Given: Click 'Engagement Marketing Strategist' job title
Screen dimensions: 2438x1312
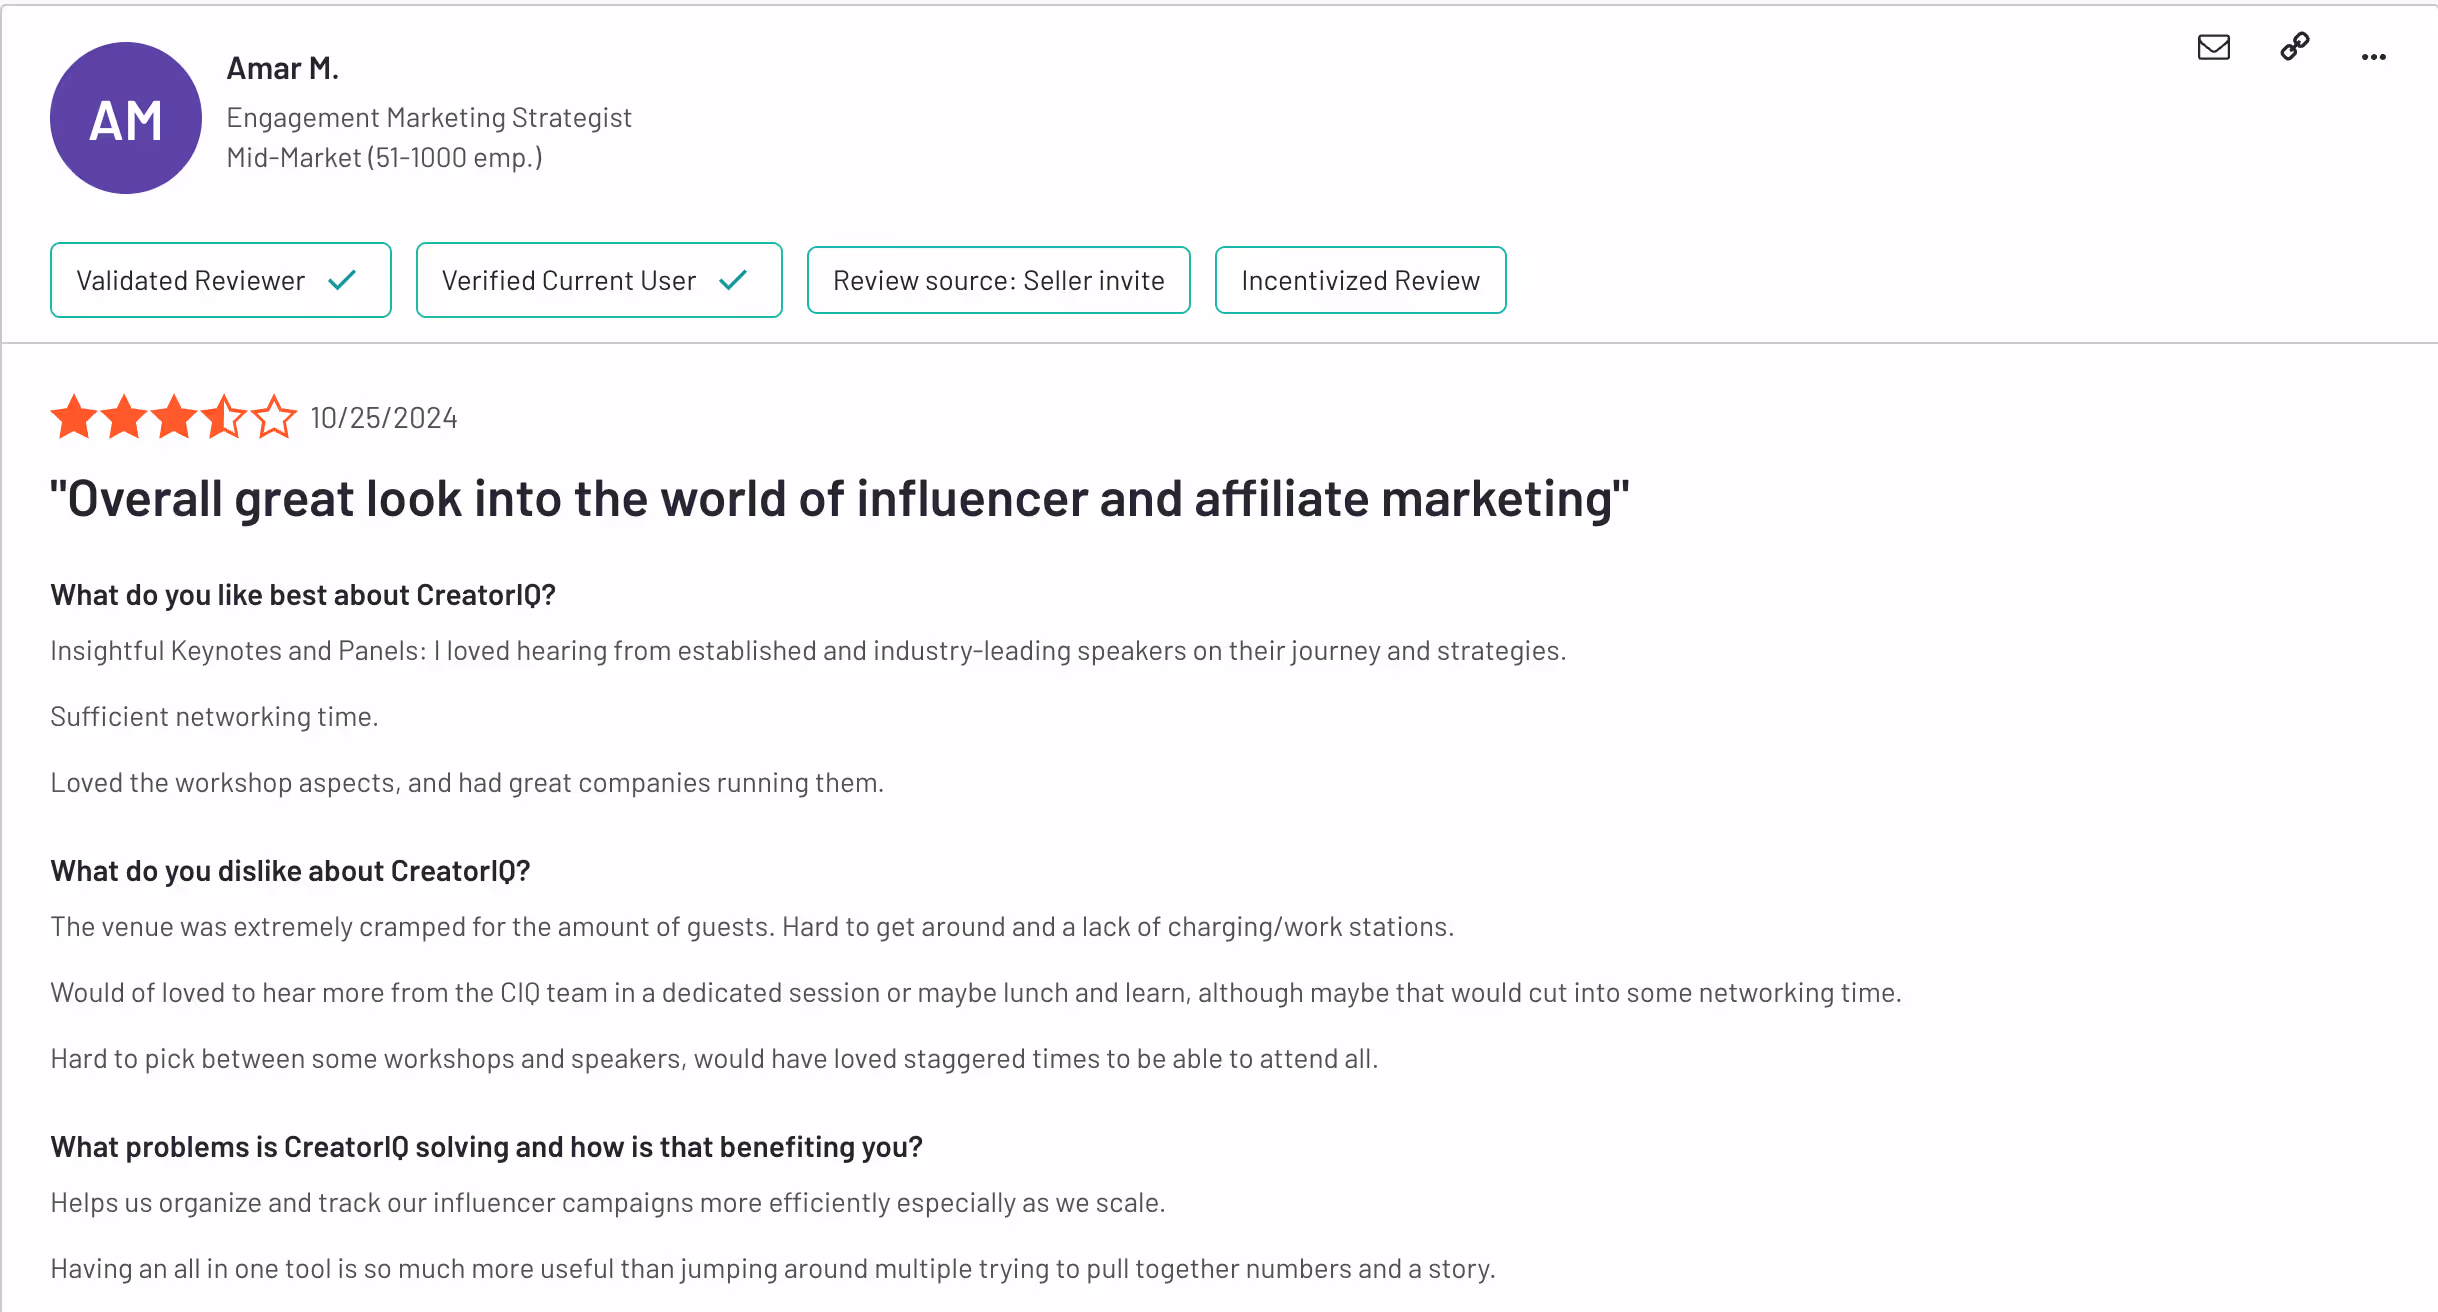Looking at the screenshot, I should click(429, 118).
